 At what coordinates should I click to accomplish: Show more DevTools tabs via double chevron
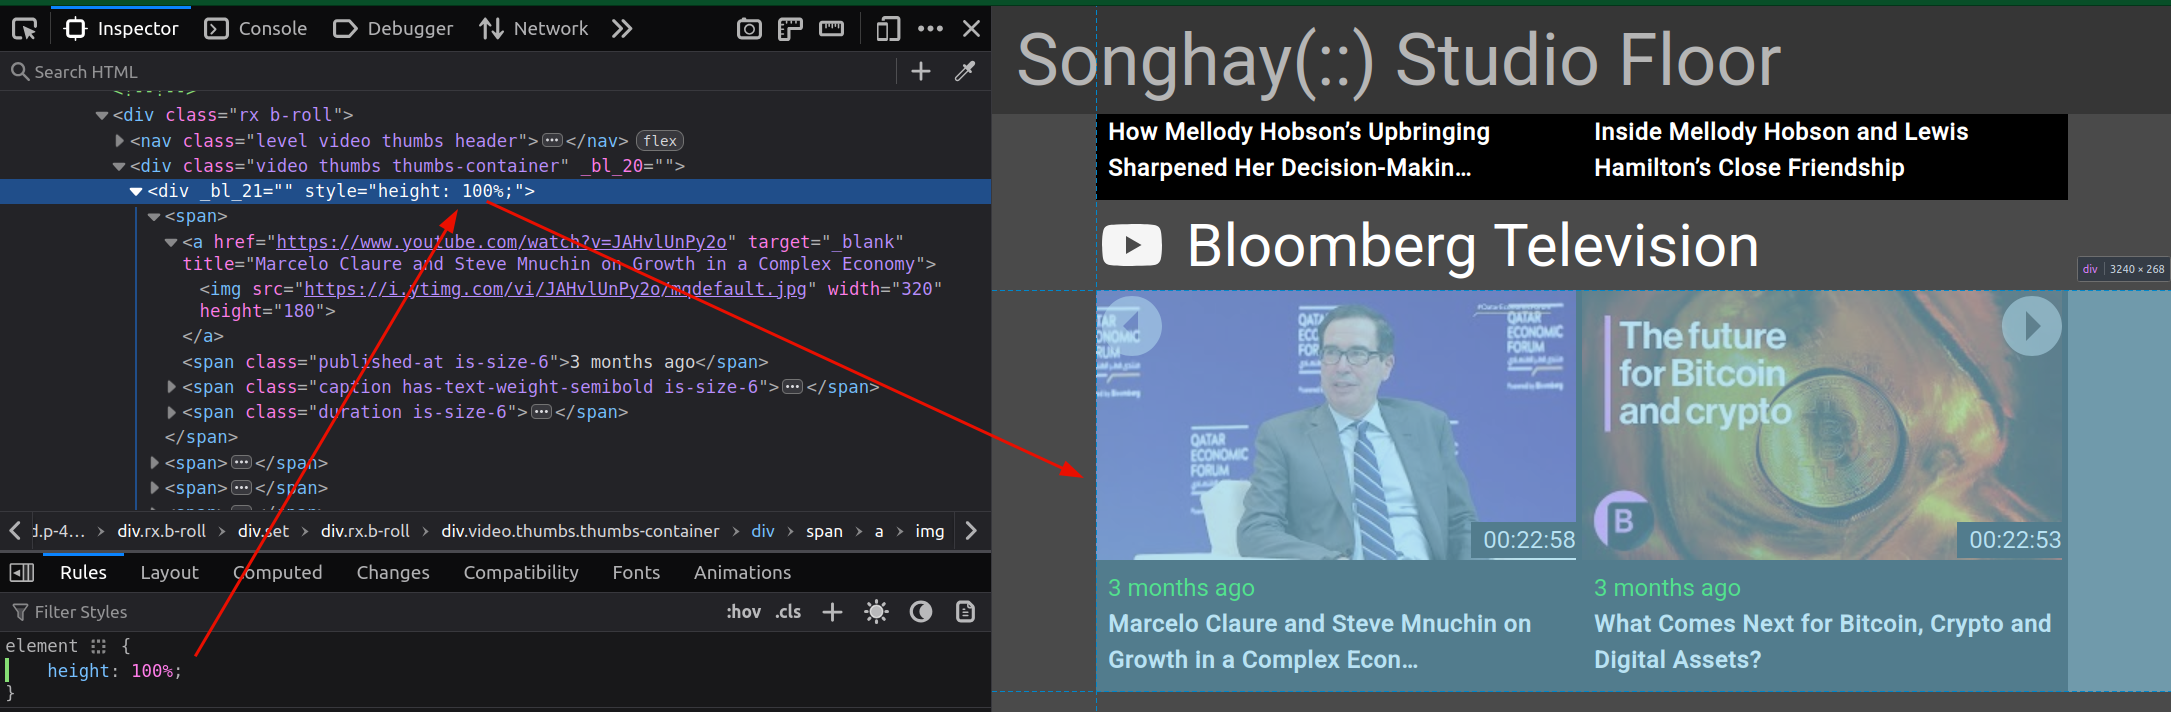622,29
